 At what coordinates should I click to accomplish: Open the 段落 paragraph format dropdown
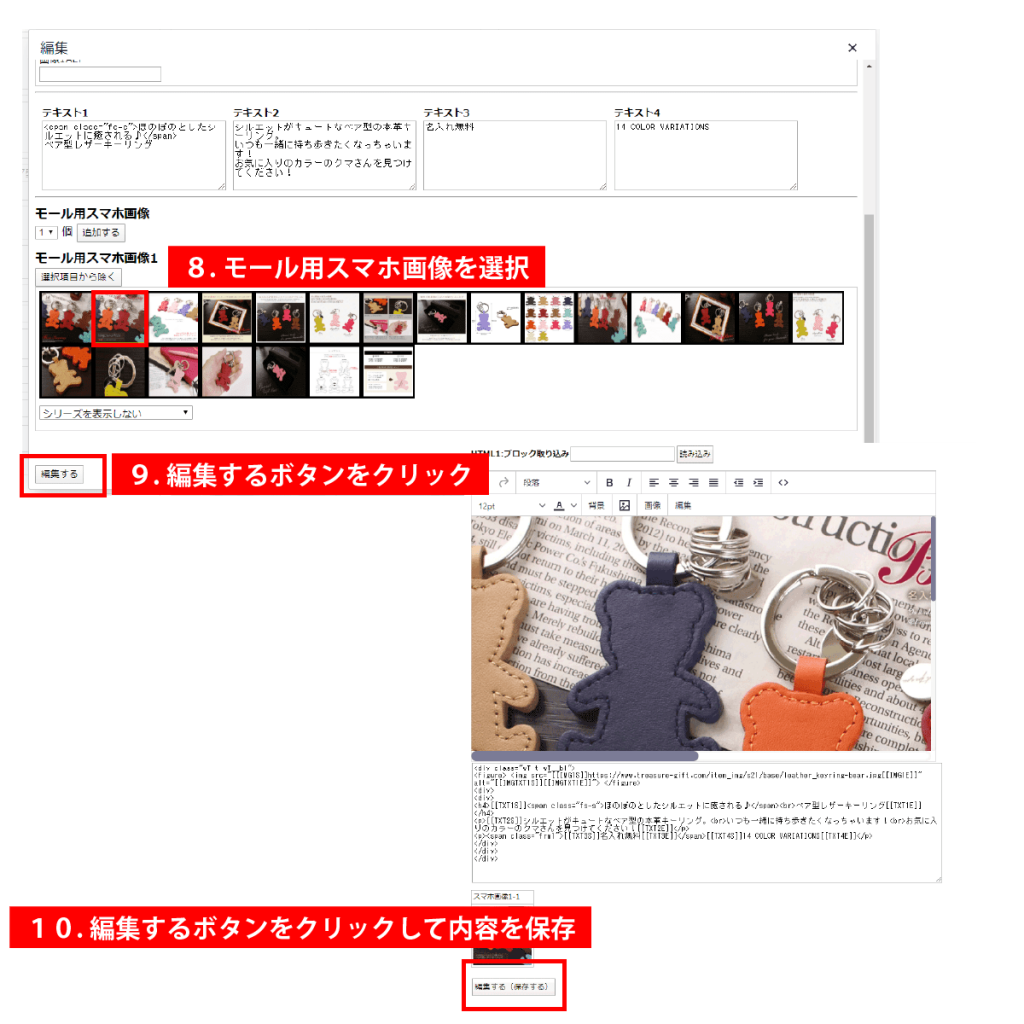click(556, 483)
